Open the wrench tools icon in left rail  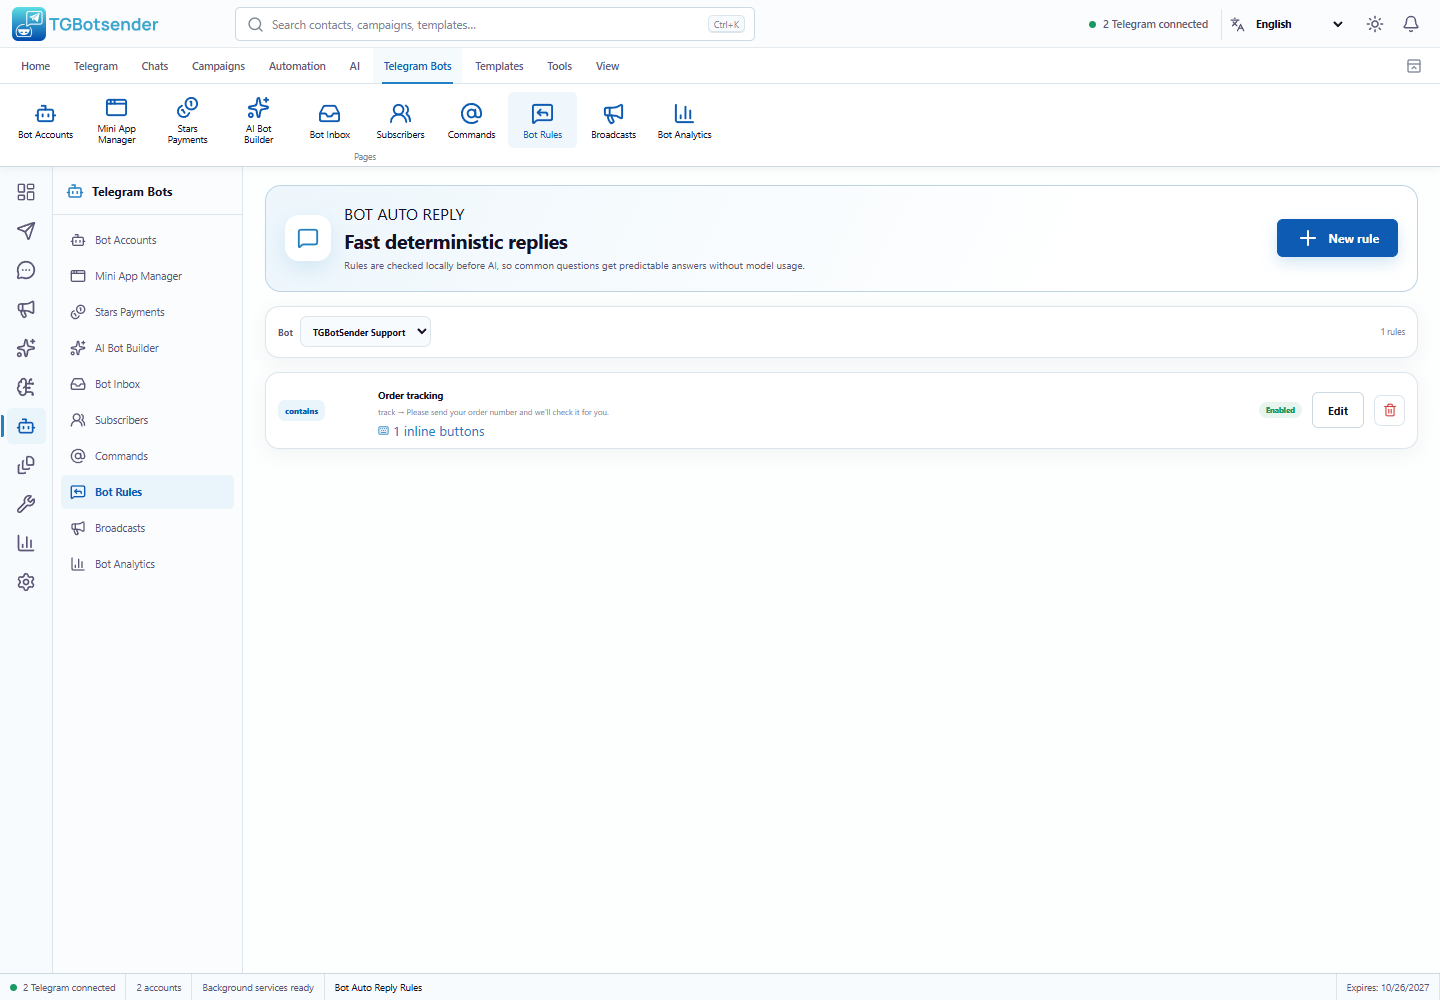(x=26, y=504)
